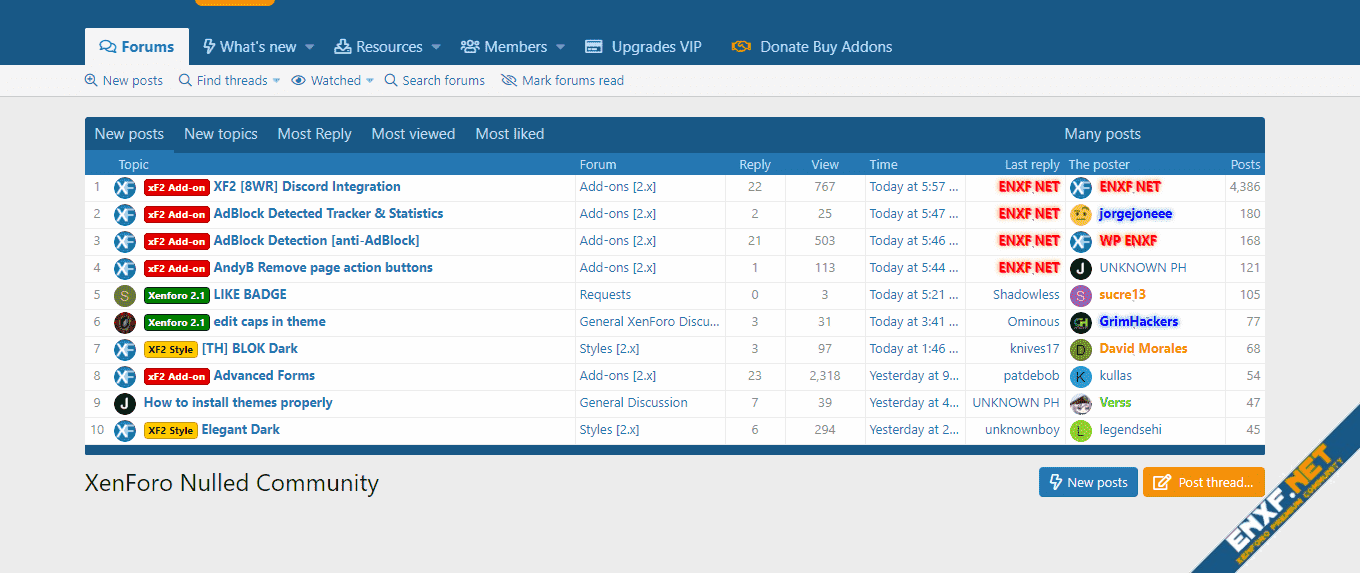Open the Resources download icon link
The width and height of the screenshot is (1360, 573).
point(343,47)
